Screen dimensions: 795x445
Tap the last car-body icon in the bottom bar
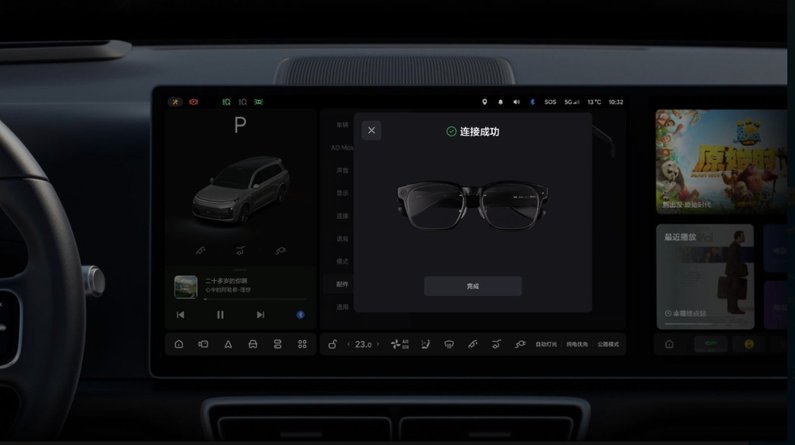pos(520,344)
